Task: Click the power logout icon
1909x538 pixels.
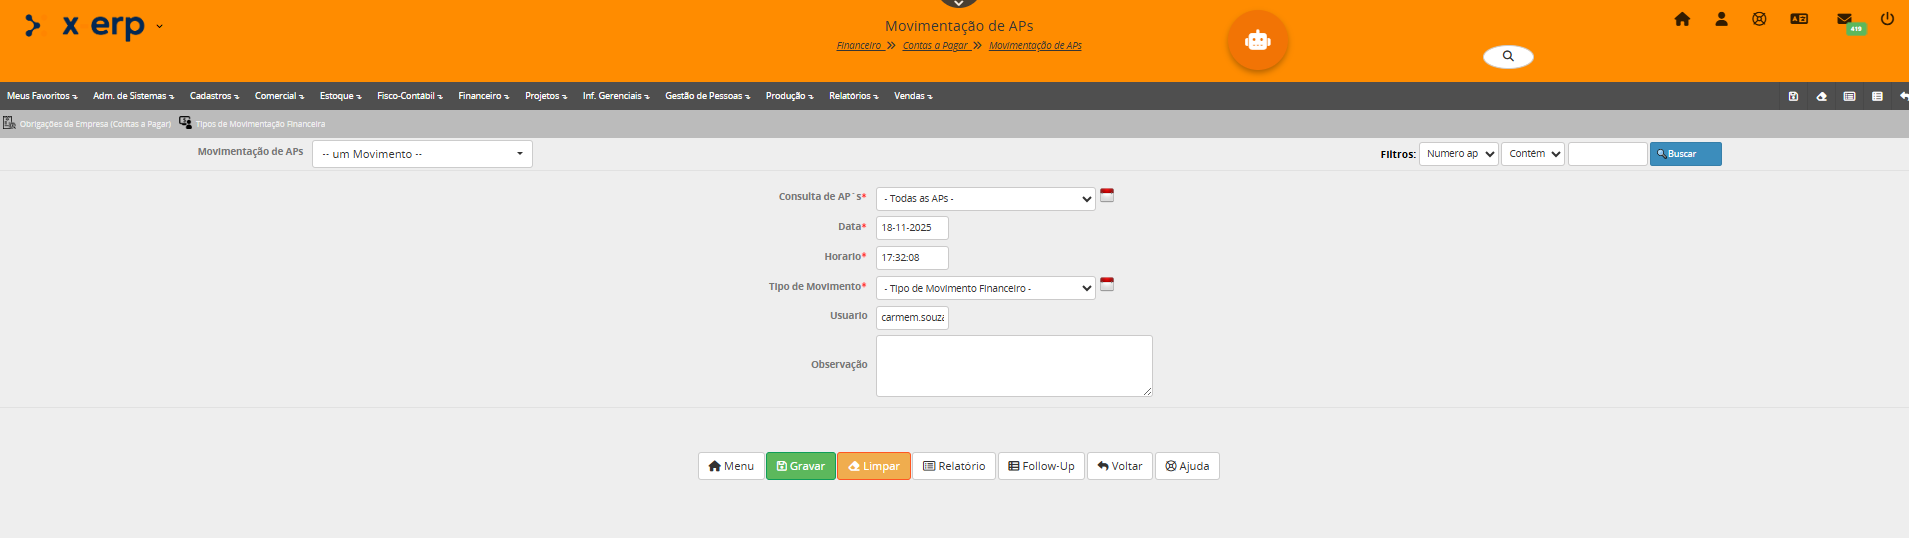Action: [1887, 19]
